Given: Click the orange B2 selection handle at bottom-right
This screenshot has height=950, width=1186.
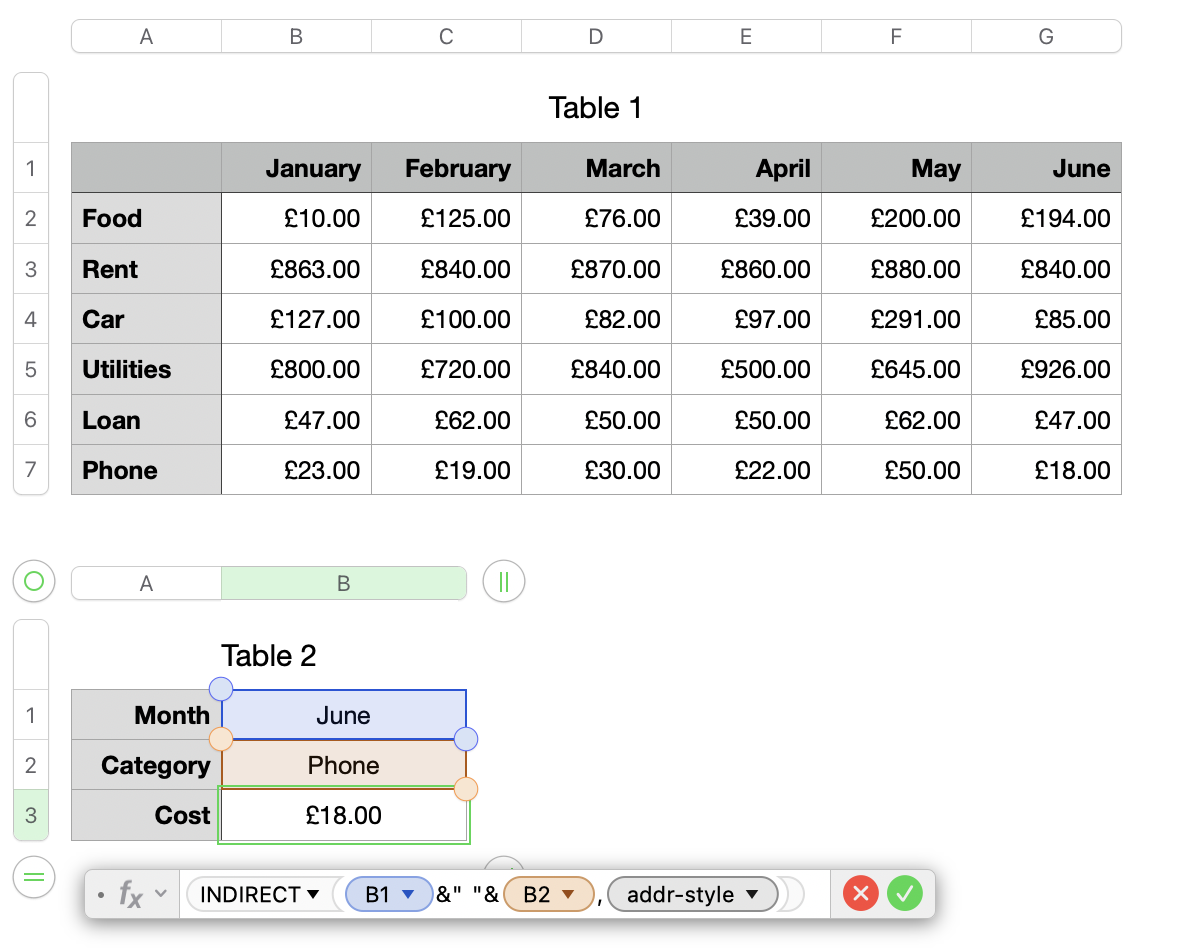Looking at the screenshot, I should pyautogui.click(x=466, y=789).
